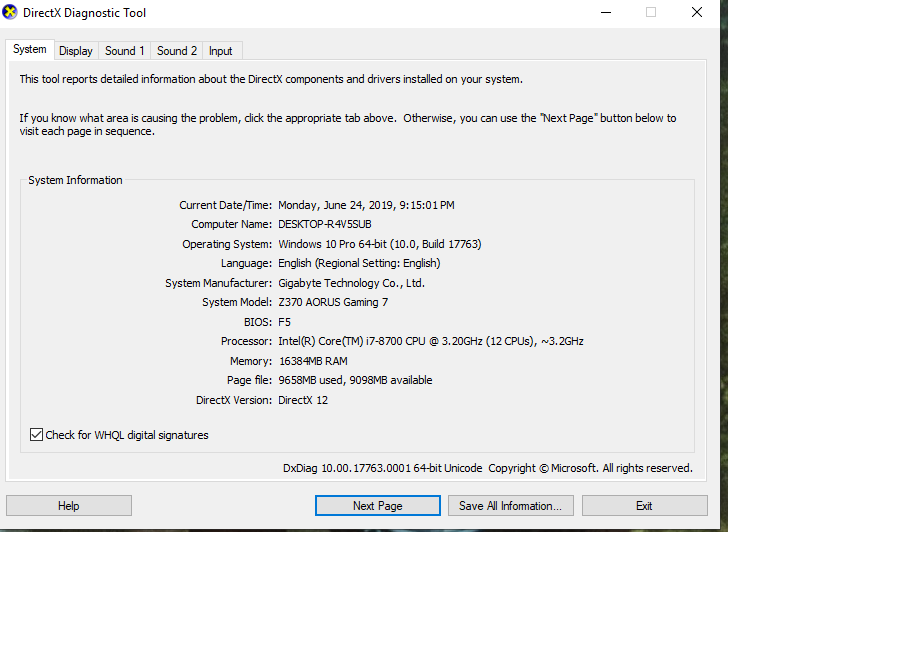Close the DirectX Diagnostic Tool window

697,12
